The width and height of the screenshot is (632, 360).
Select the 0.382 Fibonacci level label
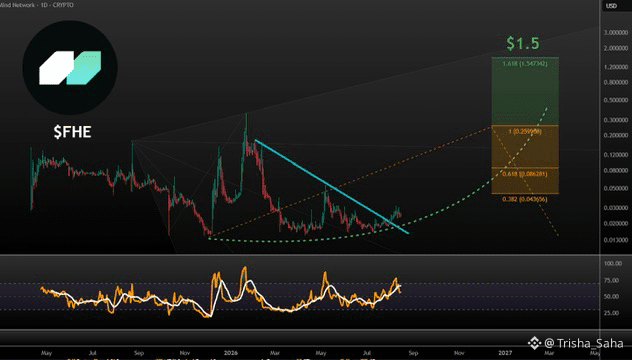525,199
